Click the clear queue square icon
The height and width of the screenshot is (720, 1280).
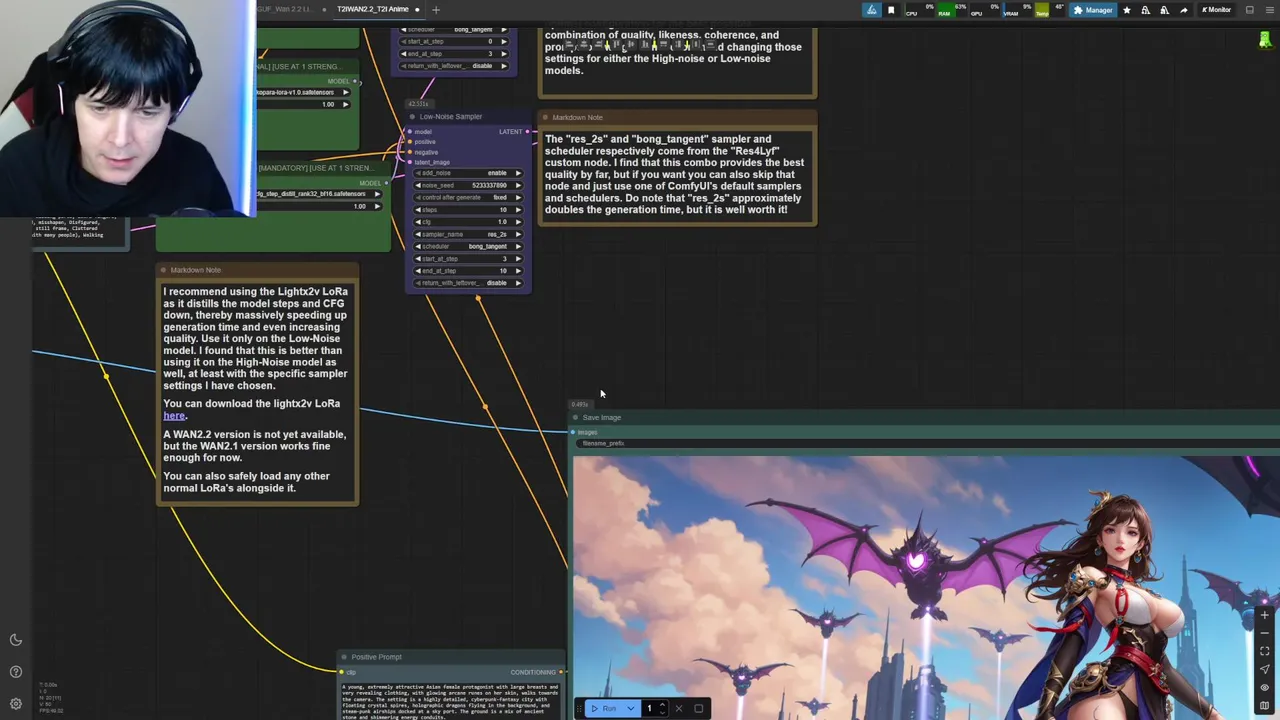coord(698,708)
